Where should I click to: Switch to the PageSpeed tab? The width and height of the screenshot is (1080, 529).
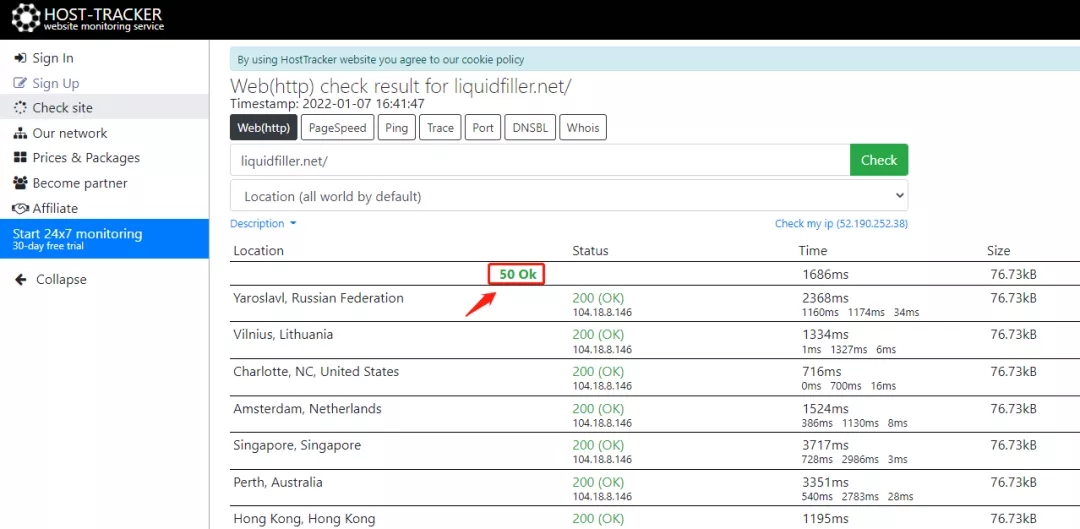(338, 127)
